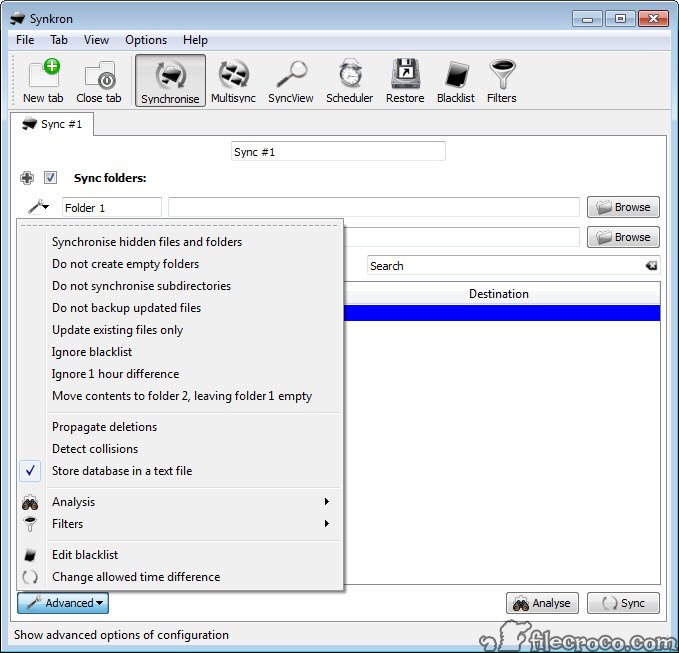This screenshot has width=679, height=653.
Task: Enable Synchronise hidden files and folders
Action: (180, 242)
